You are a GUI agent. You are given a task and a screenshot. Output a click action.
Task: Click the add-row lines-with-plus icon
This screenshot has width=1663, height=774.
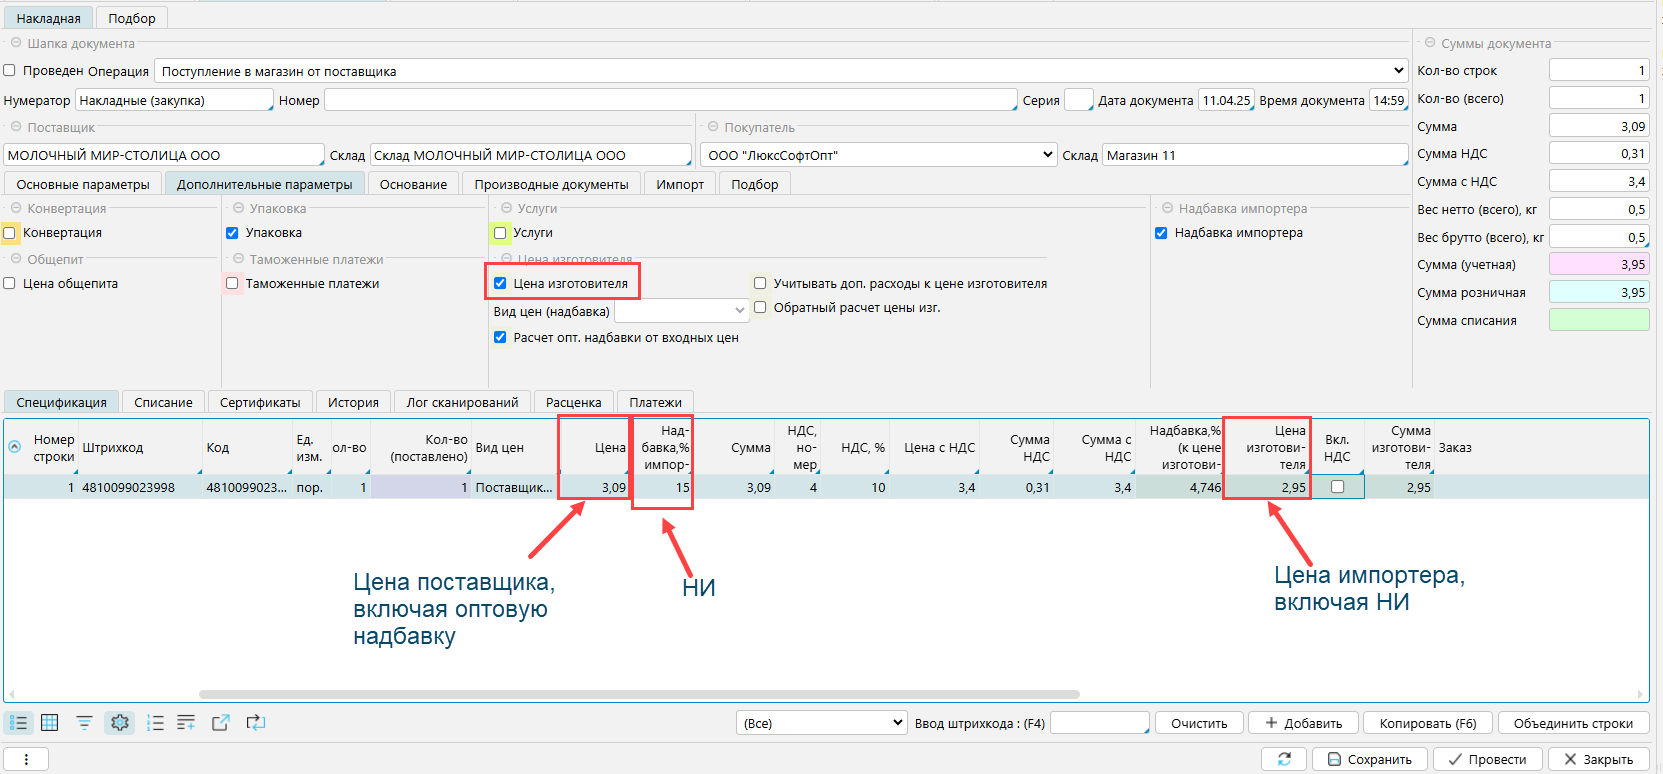(x=186, y=723)
